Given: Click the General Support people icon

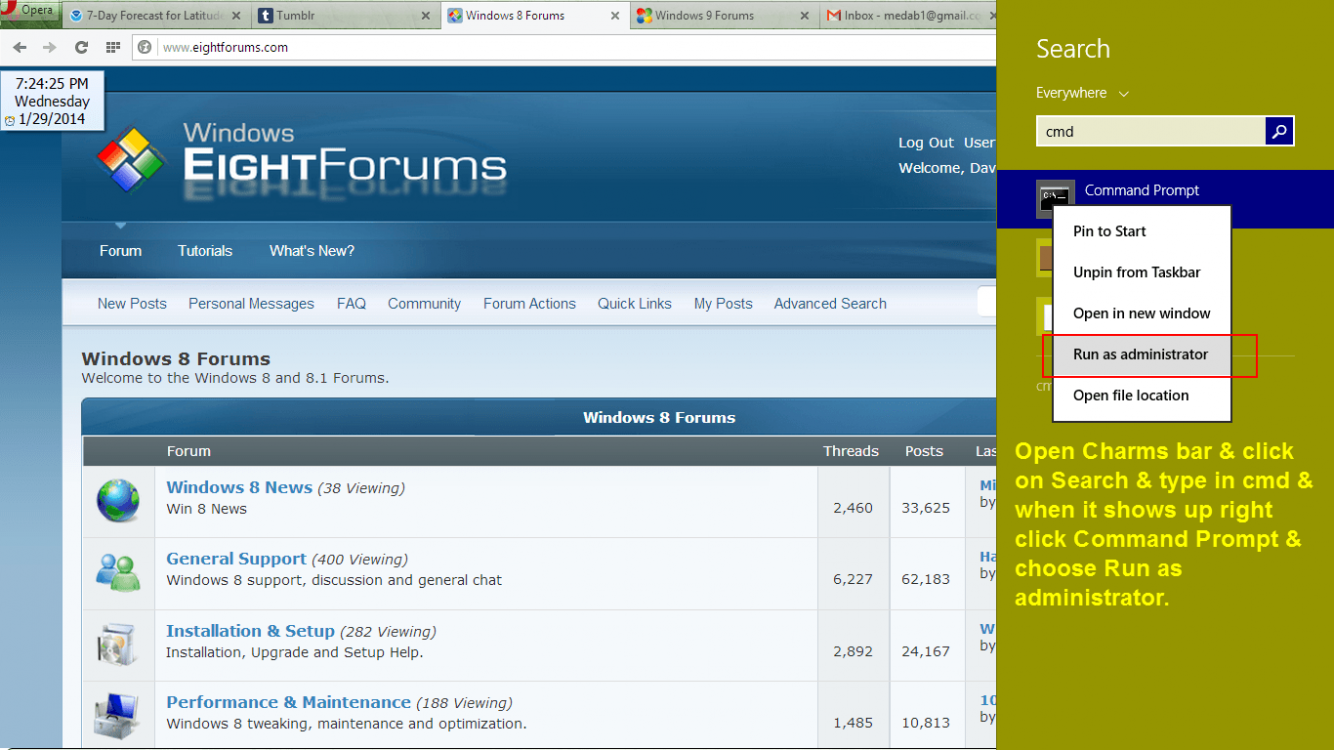Looking at the screenshot, I should 118,571.
